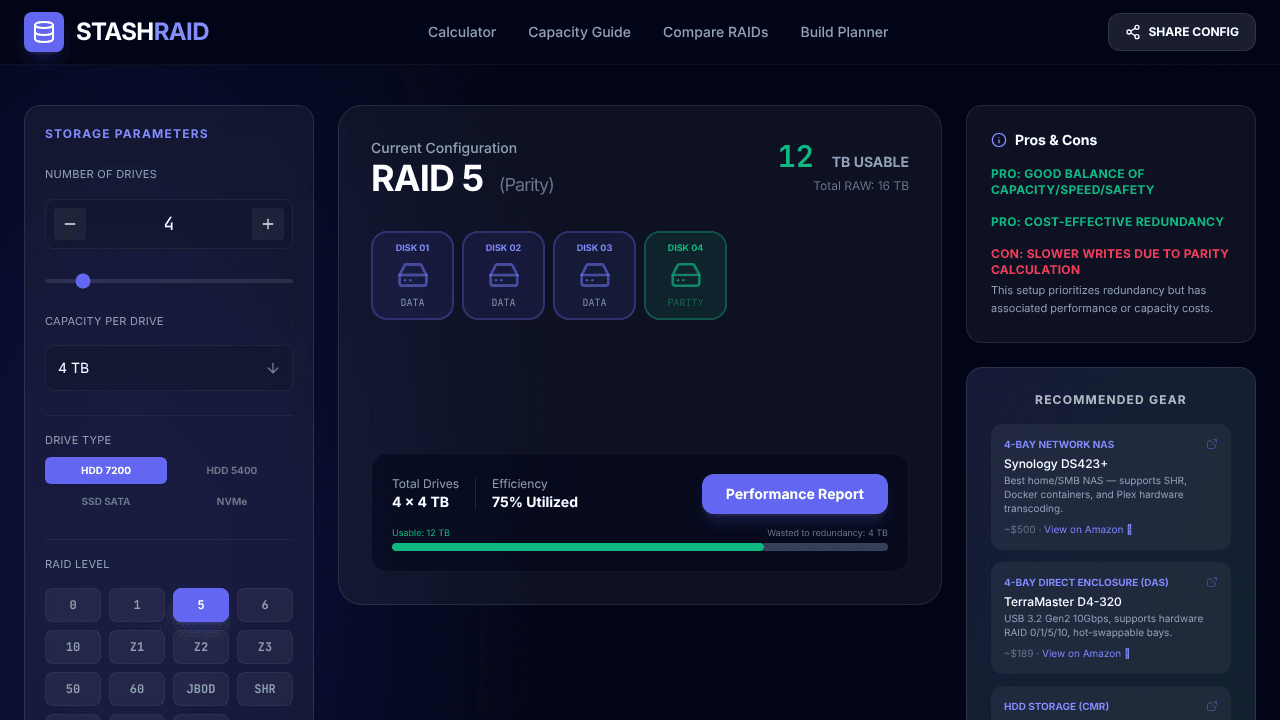
Task: Click the number of drives slider handle
Action: point(83,281)
